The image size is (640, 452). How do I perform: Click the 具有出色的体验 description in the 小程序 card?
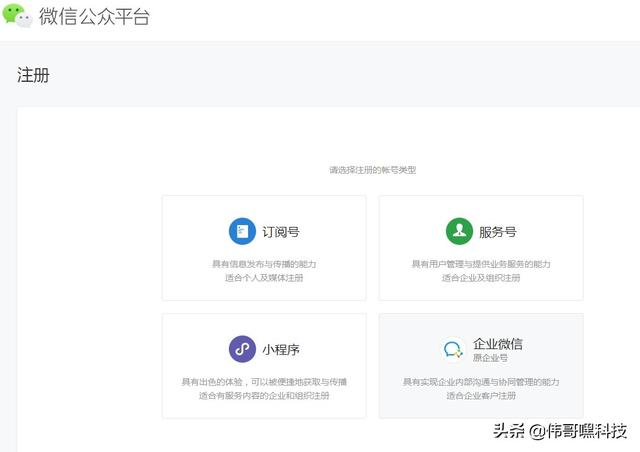coord(264,382)
